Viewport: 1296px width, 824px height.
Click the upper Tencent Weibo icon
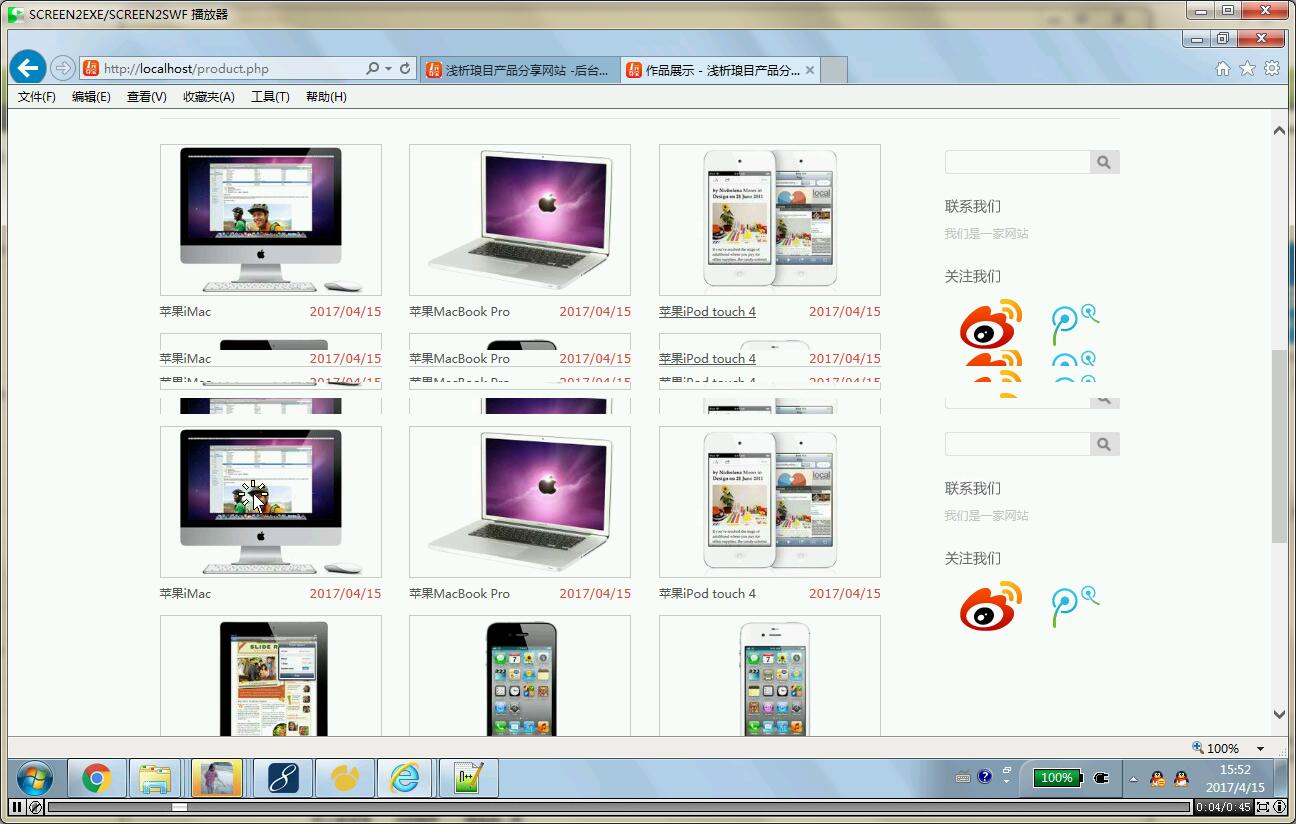coord(1075,324)
